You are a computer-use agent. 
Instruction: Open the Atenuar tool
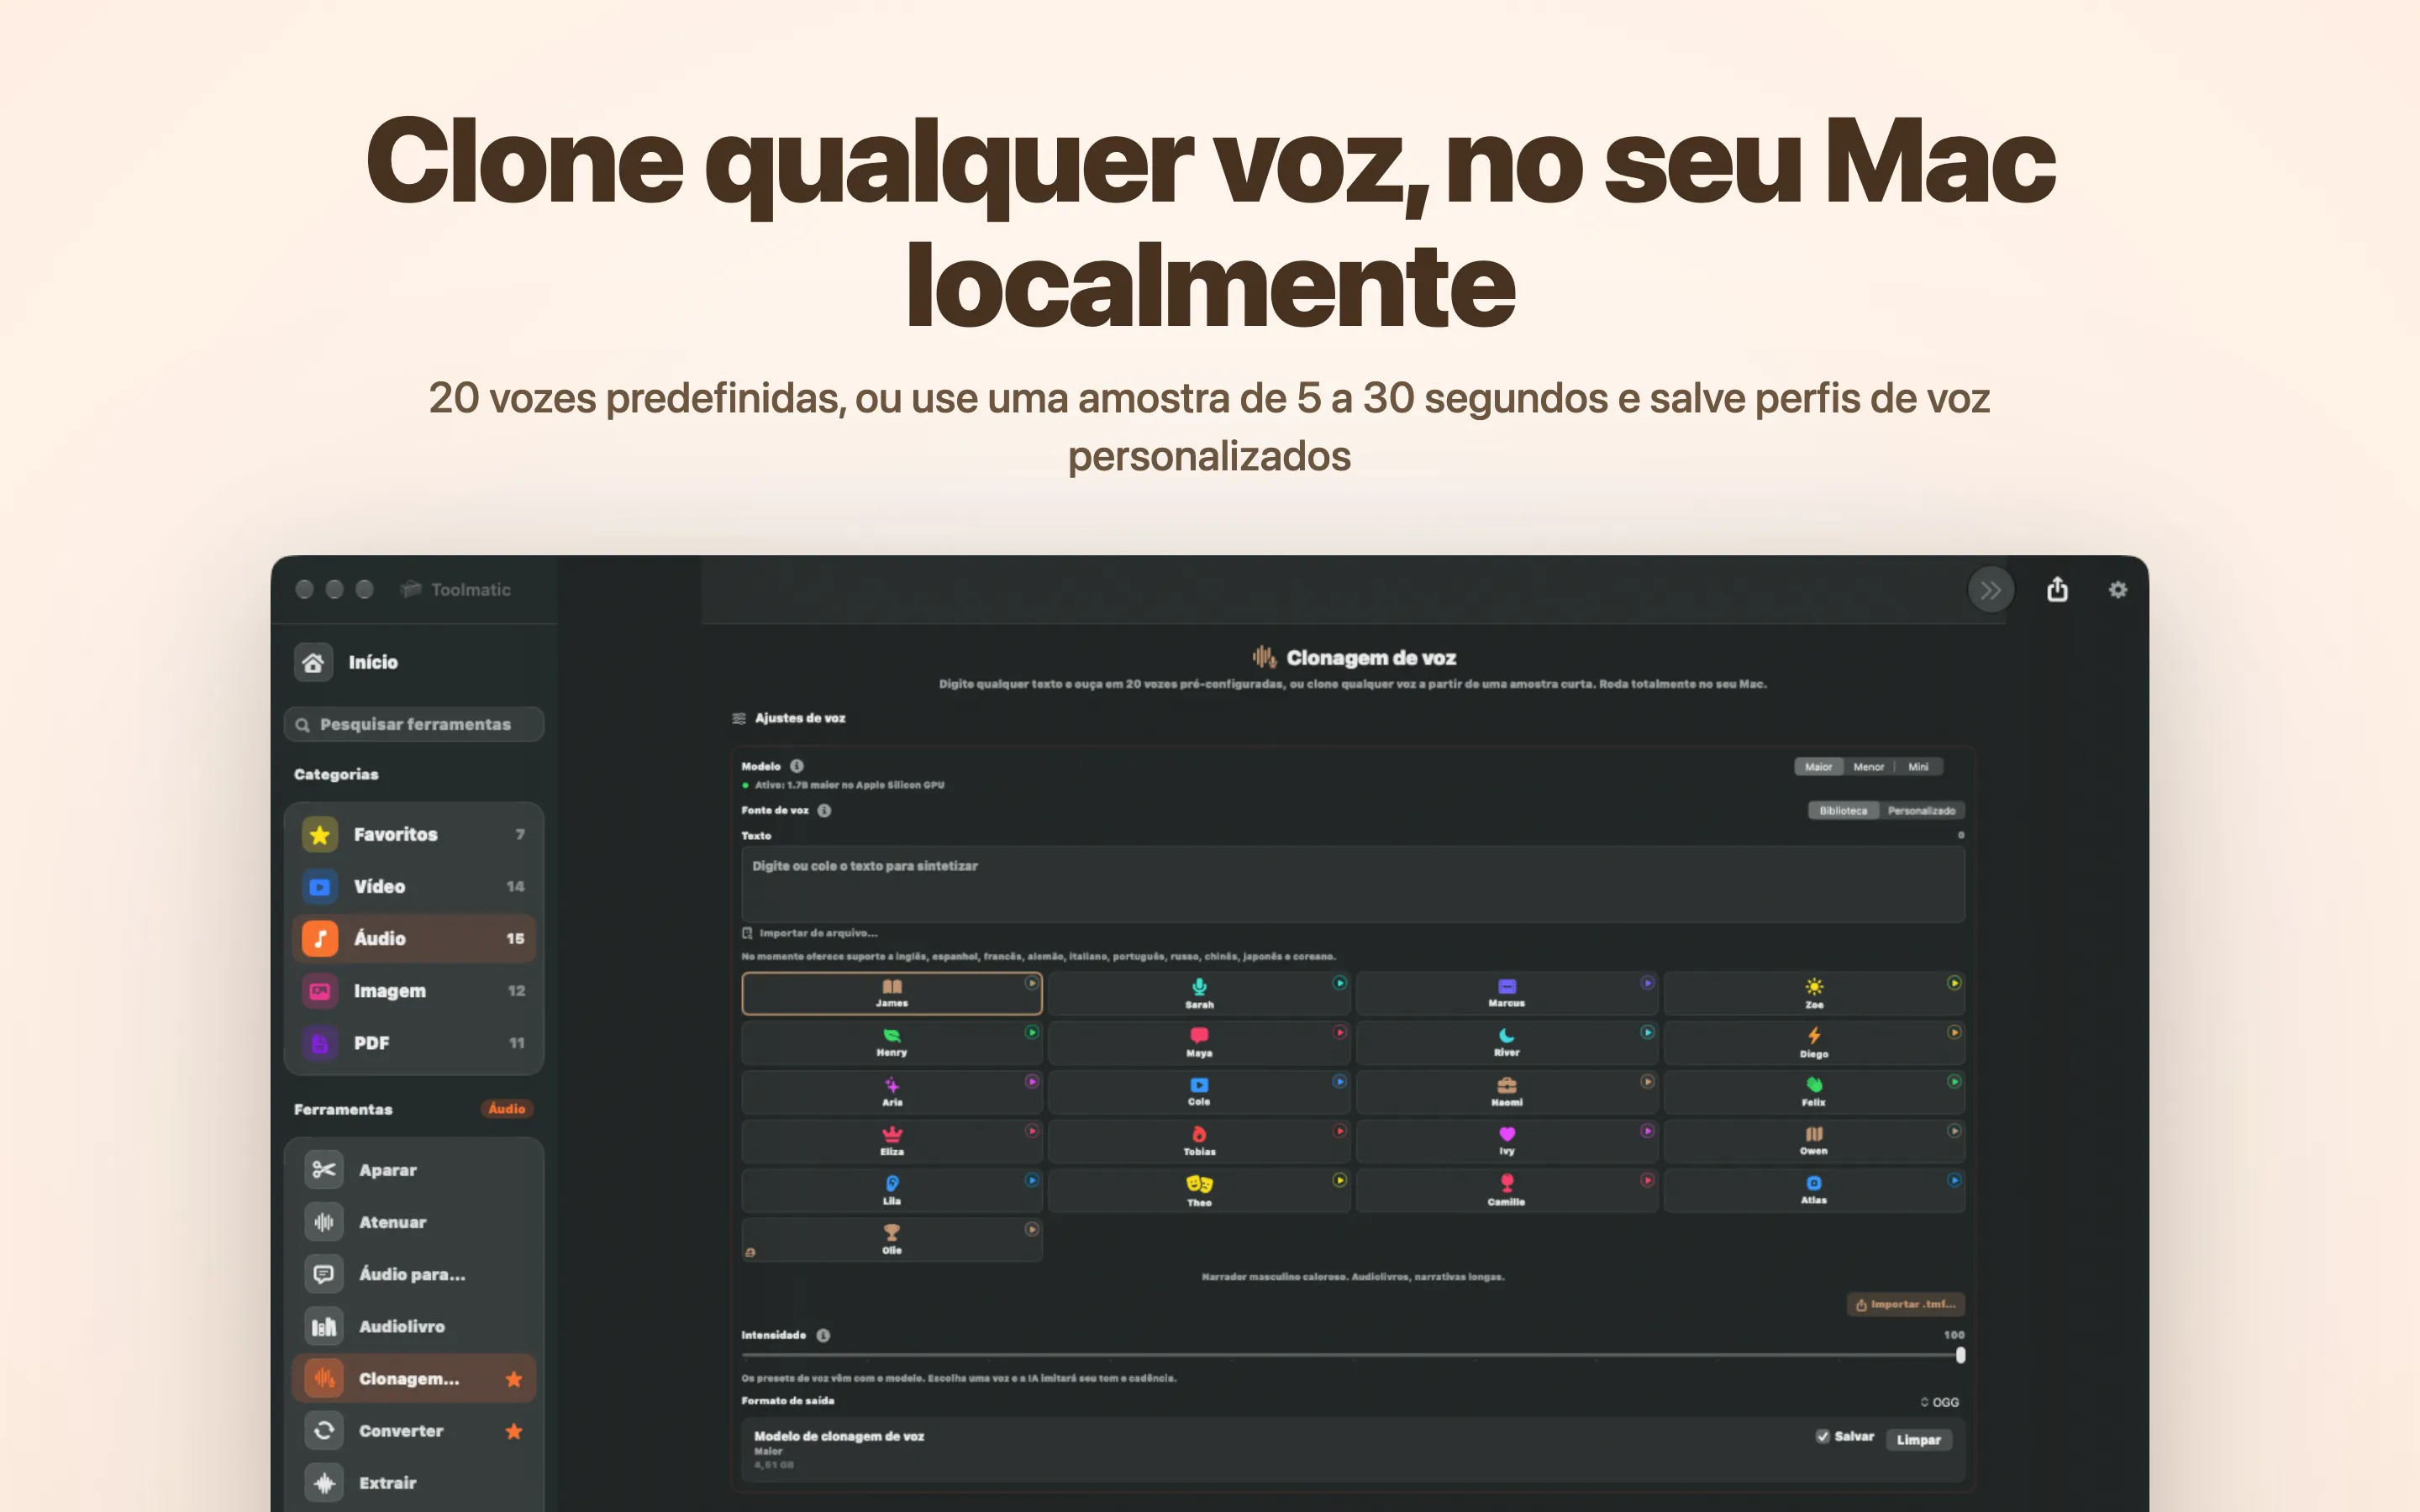click(414, 1222)
